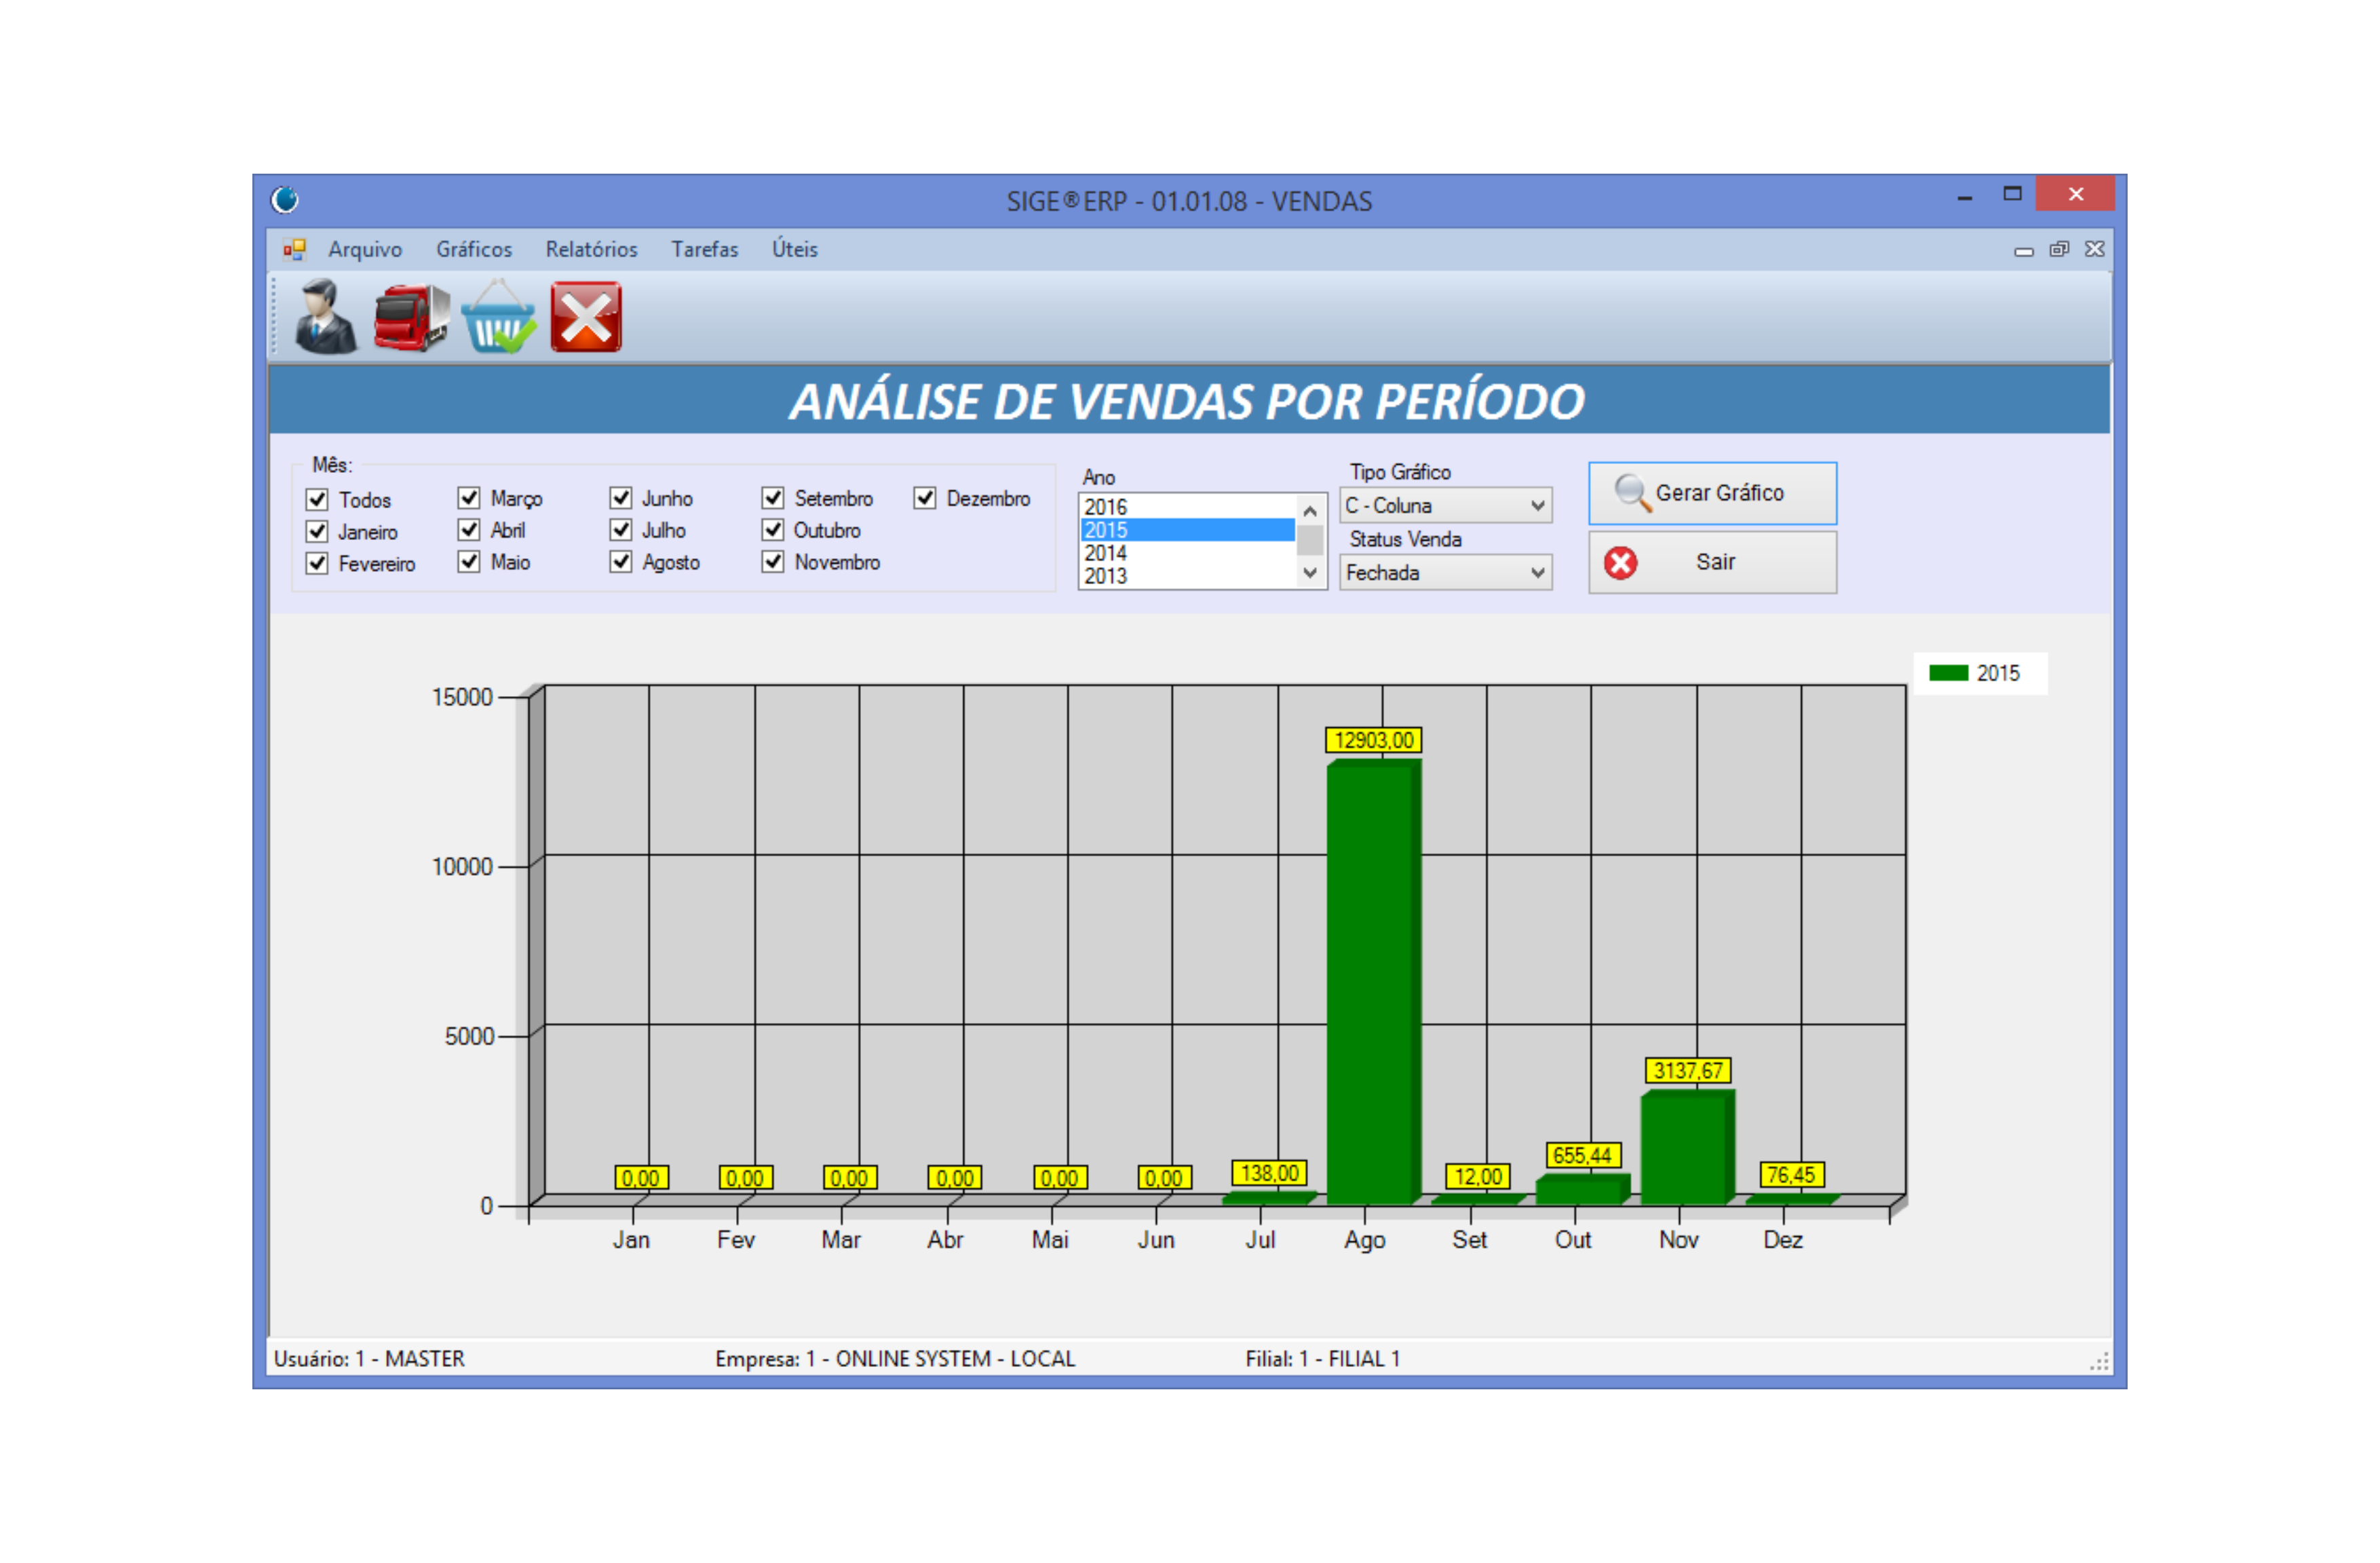Open the Gráficos menu
The width and height of the screenshot is (2380, 1563).
474,249
